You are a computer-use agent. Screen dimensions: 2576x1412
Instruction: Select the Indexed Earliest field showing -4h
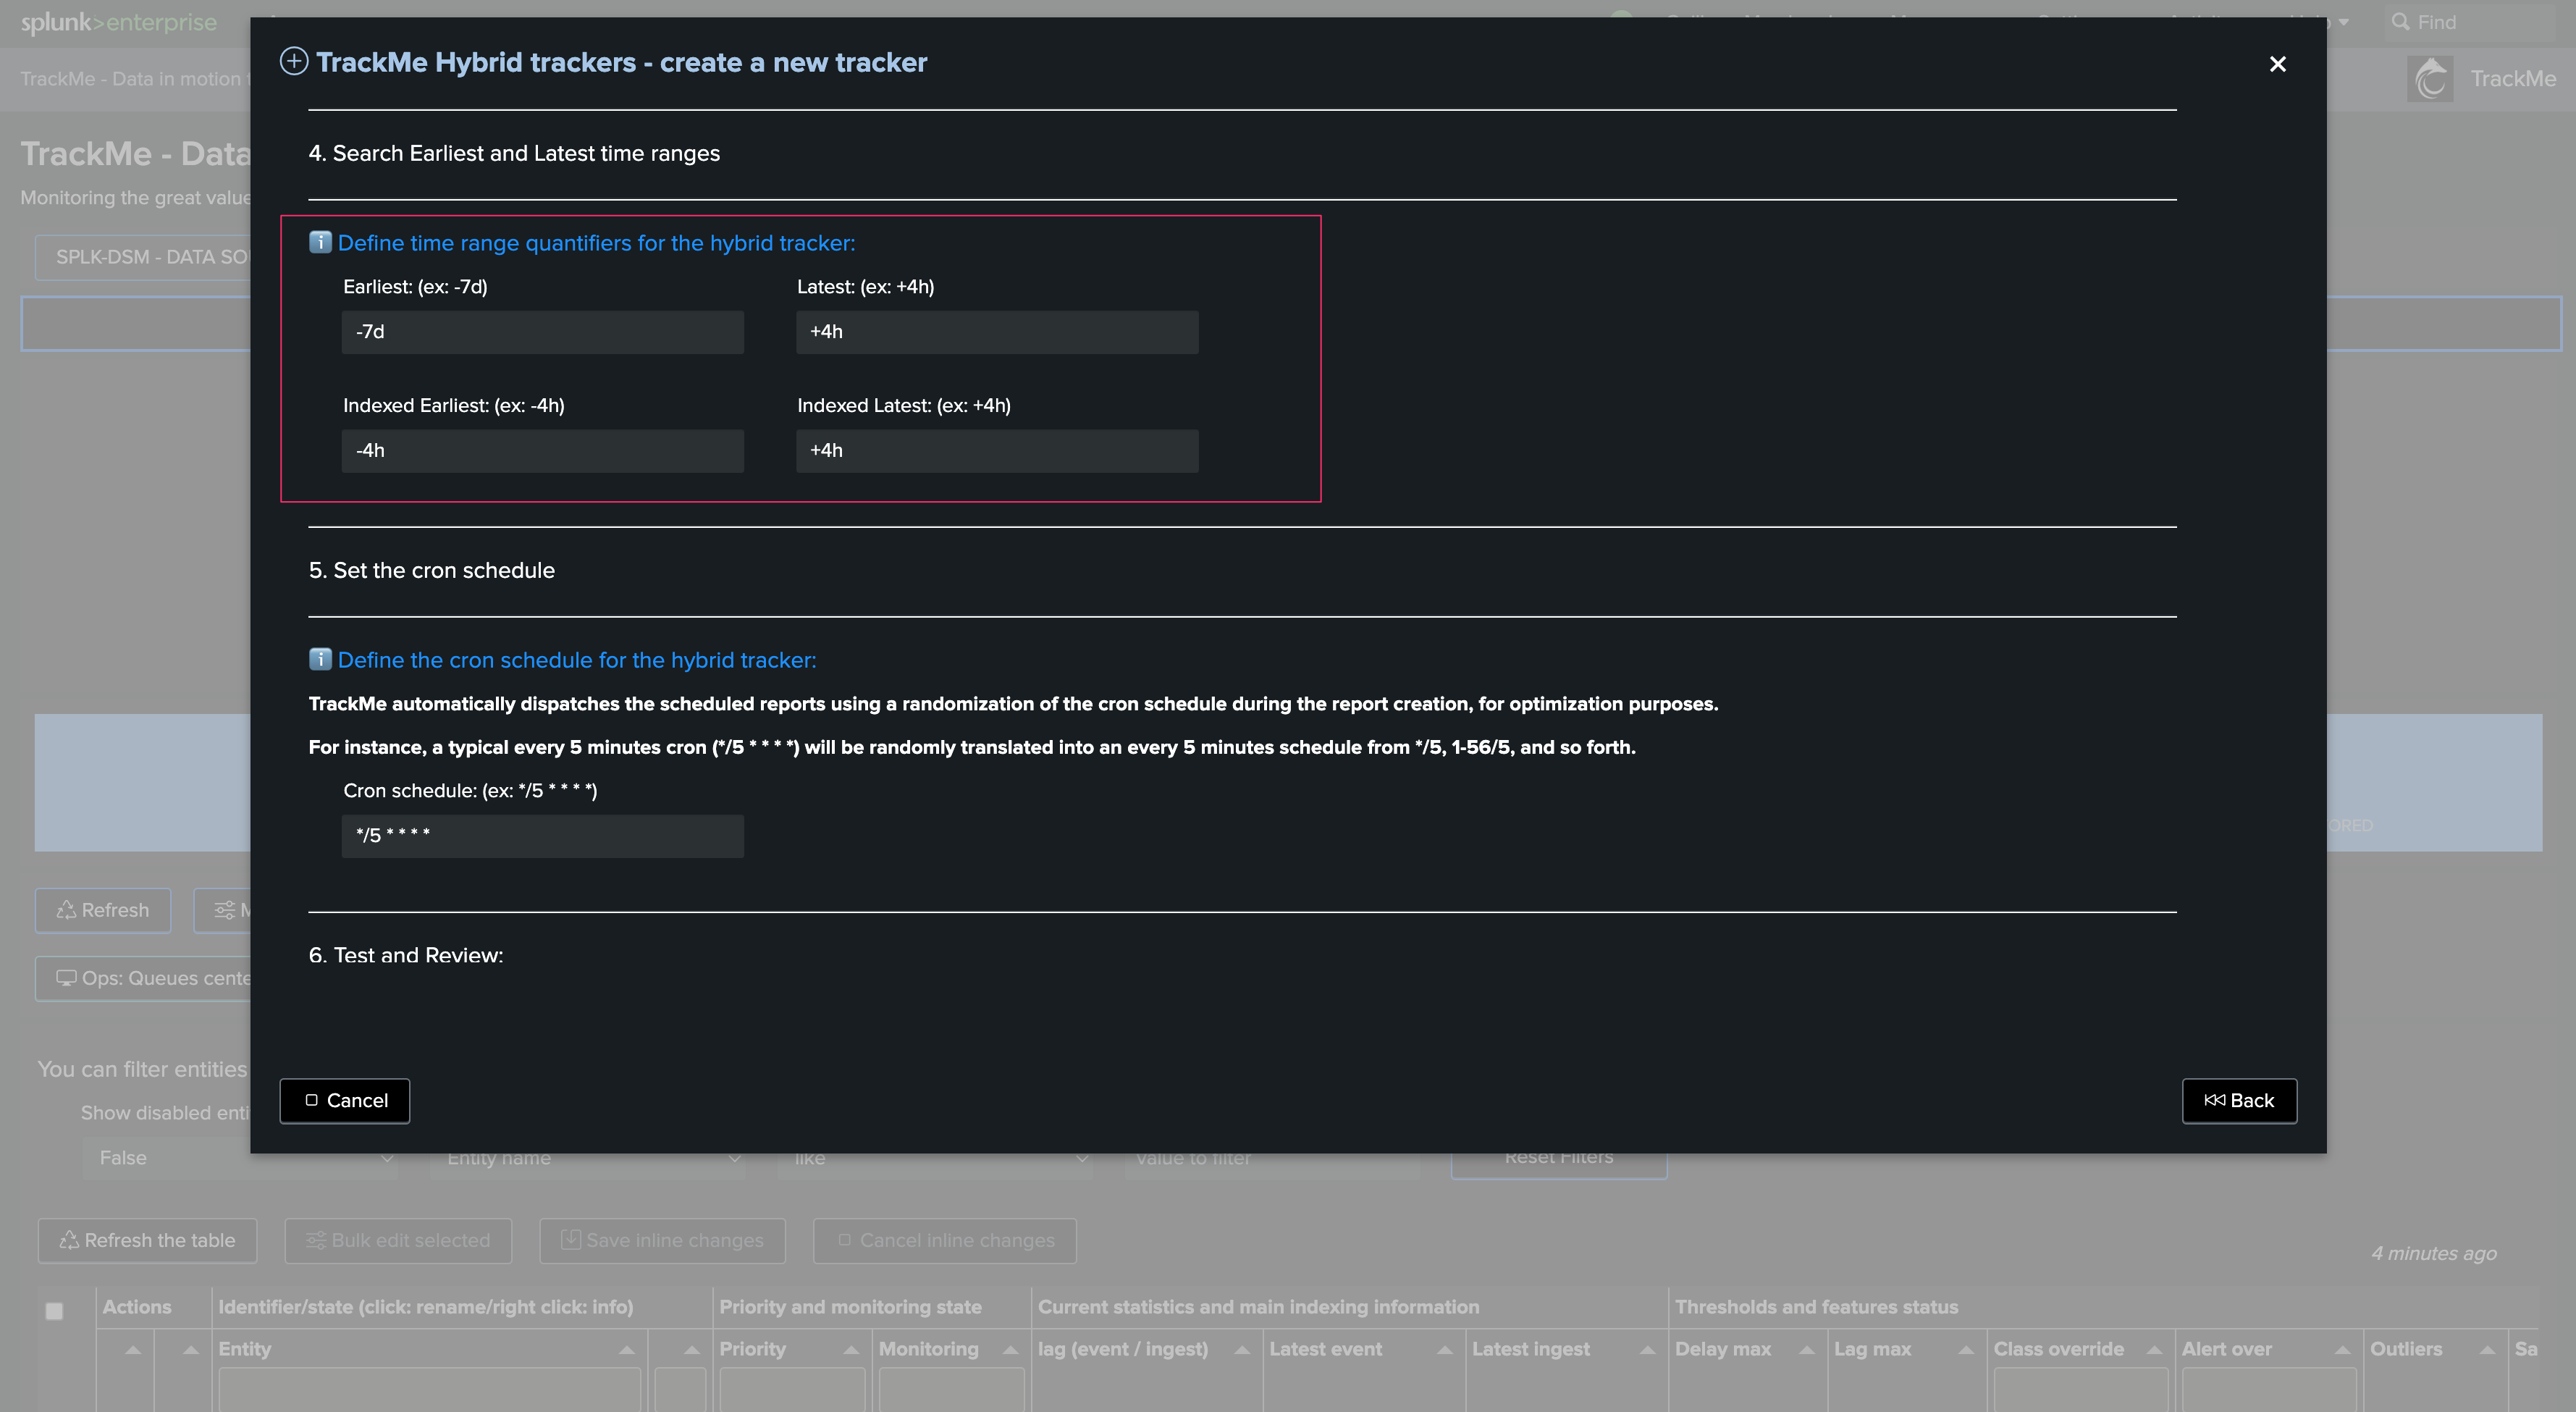542,451
